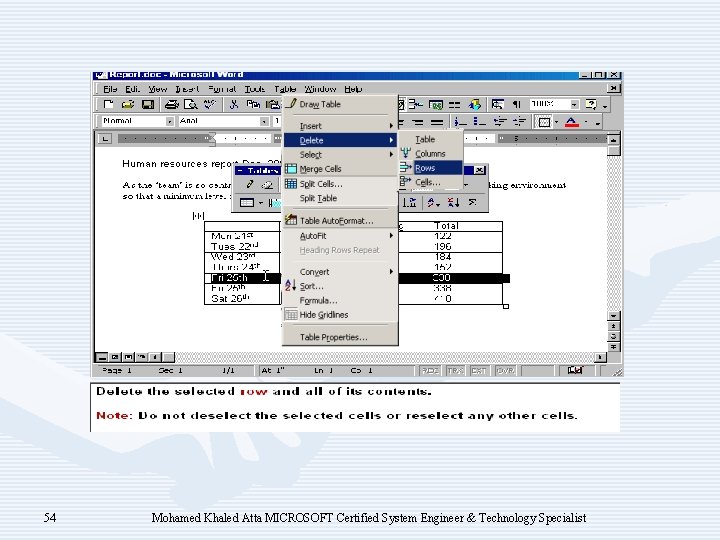Open Print Preview from the toolbar
The width and height of the screenshot is (720, 540).
191,105
